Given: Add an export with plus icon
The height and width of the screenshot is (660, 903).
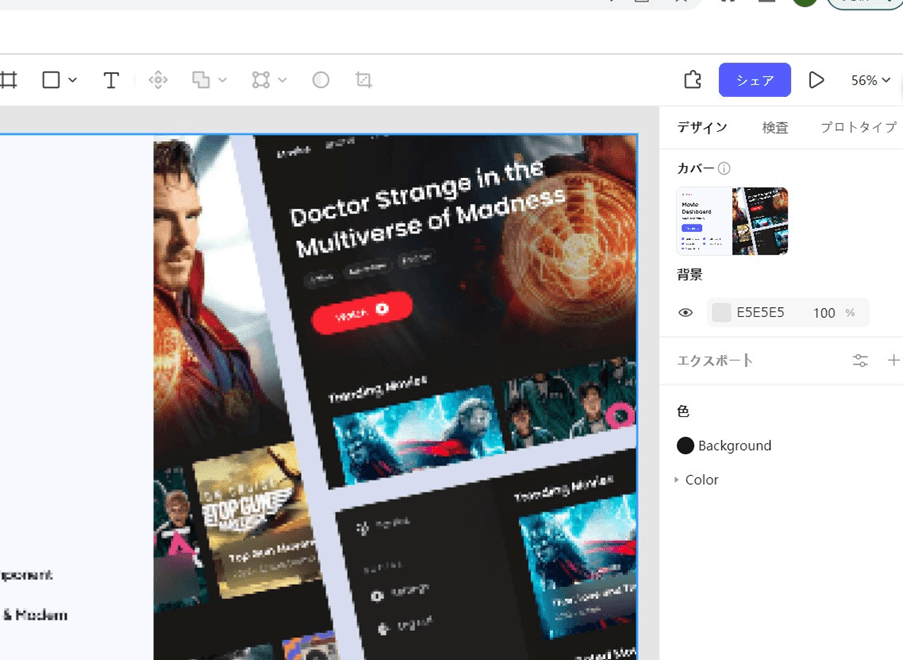Looking at the screenshot, I should tap(893, 361).
